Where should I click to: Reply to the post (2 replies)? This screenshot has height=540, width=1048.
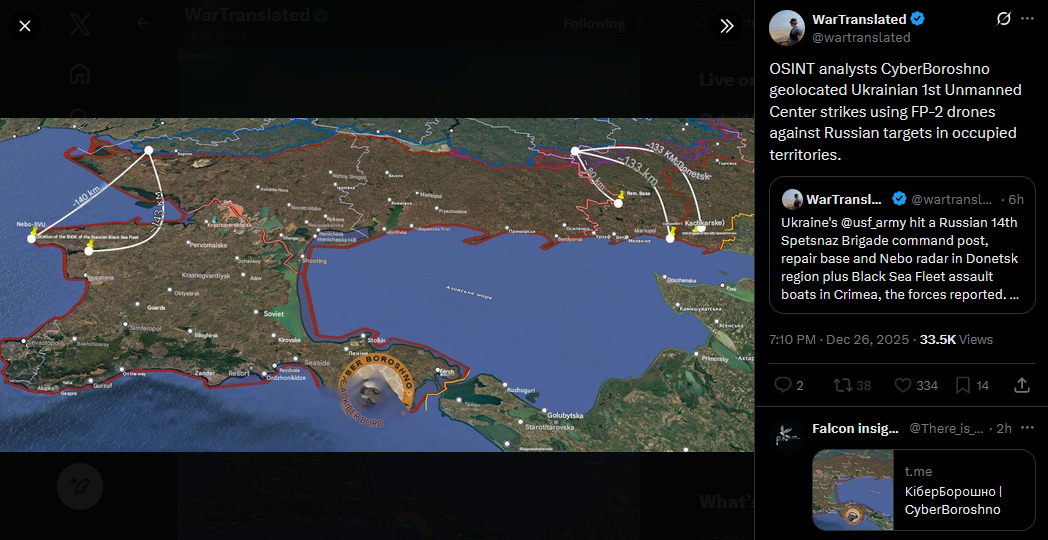coord(789,385)
